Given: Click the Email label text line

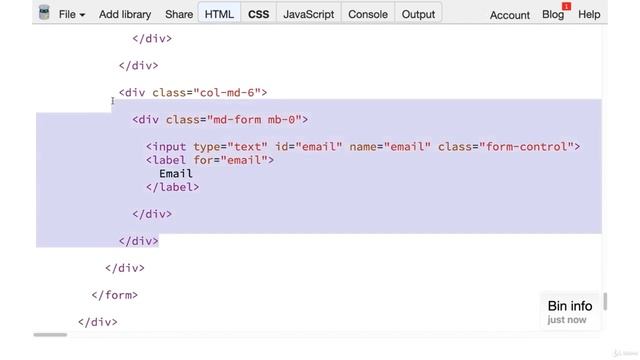Looking at the screenshot, I should pyautogui.click(x=176, y=173).
